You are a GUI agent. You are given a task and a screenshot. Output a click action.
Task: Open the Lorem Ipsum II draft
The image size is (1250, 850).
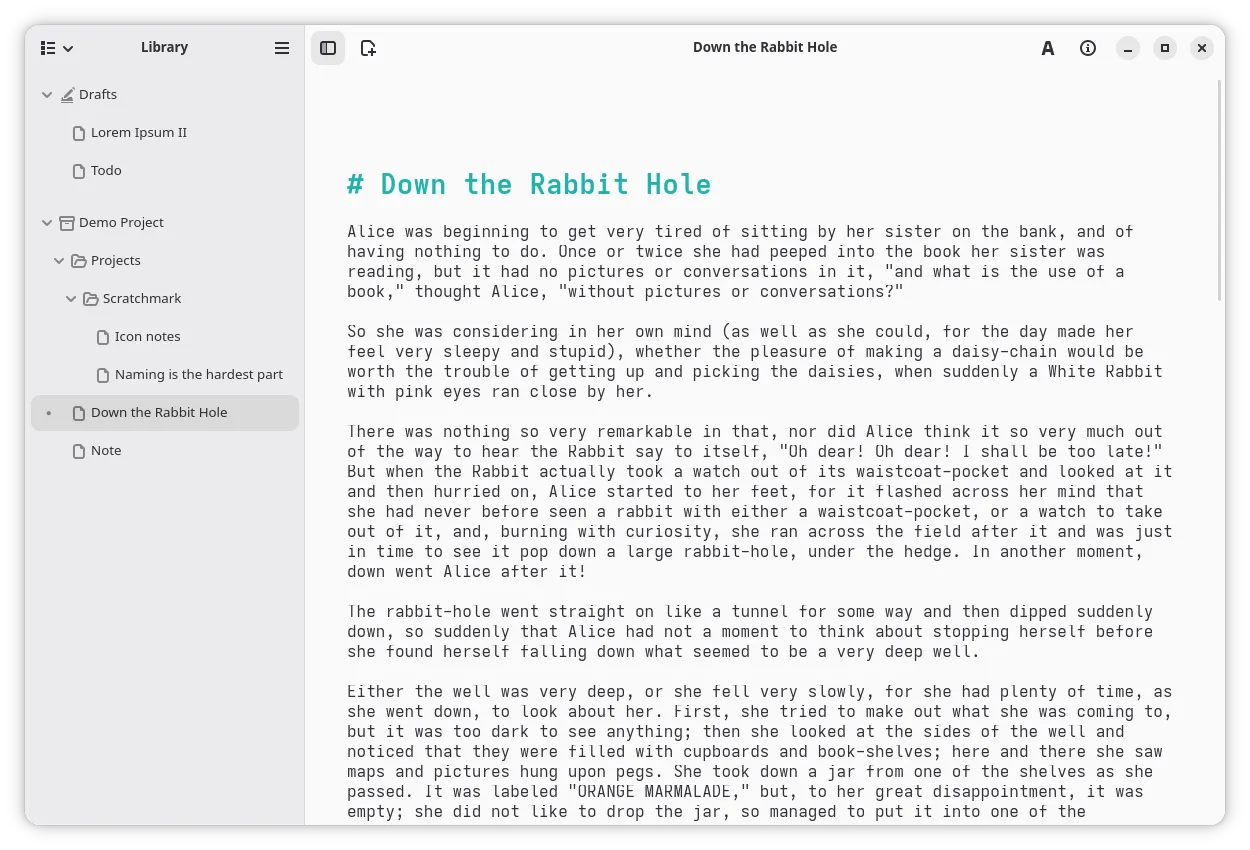(x=165, y=133)
